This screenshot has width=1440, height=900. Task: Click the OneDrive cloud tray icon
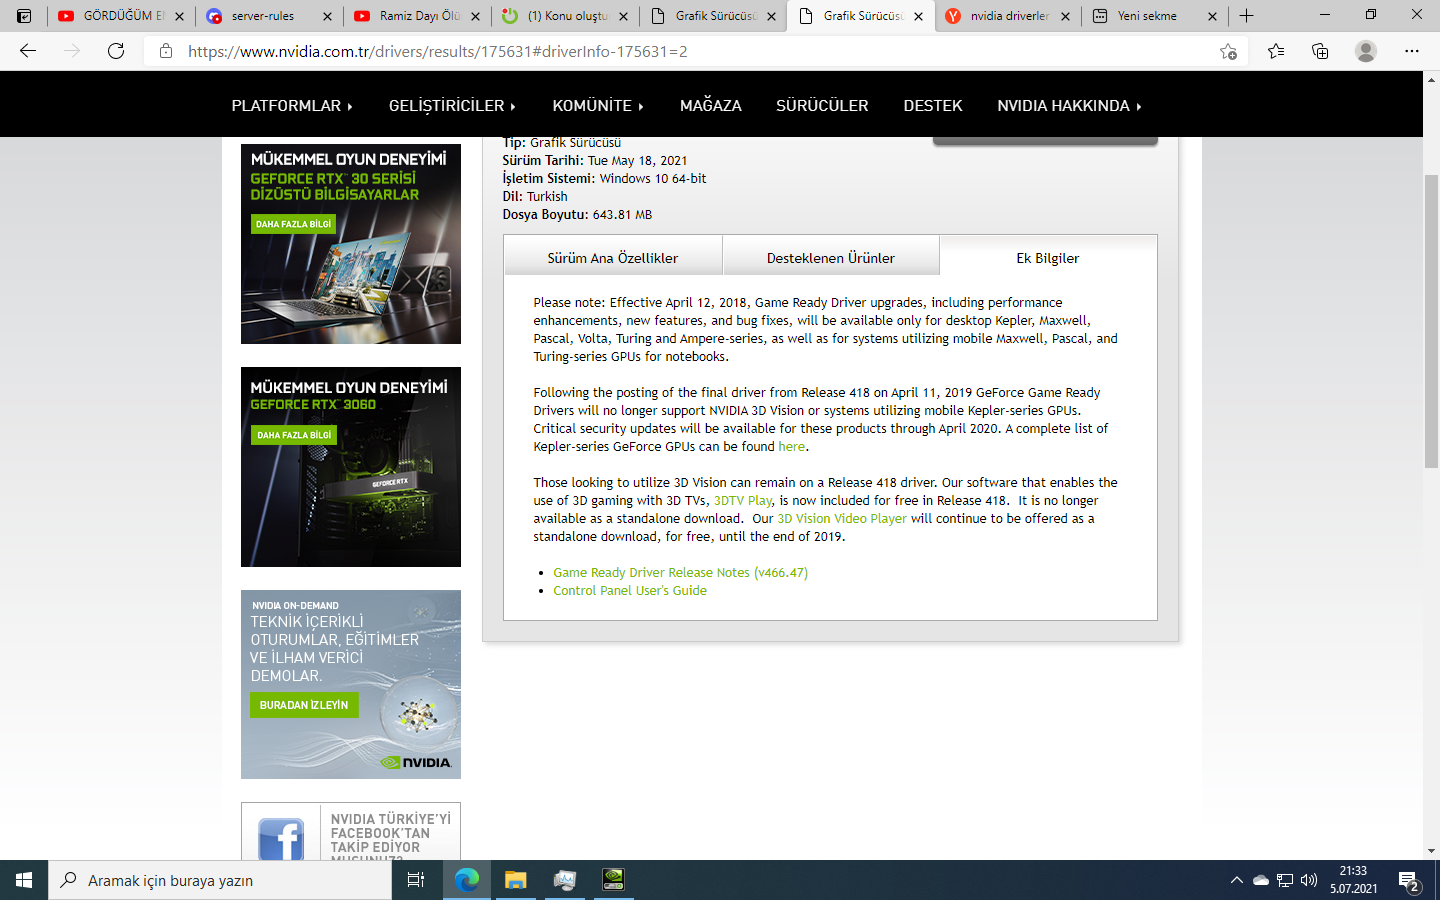click(x=1261, y=880)
